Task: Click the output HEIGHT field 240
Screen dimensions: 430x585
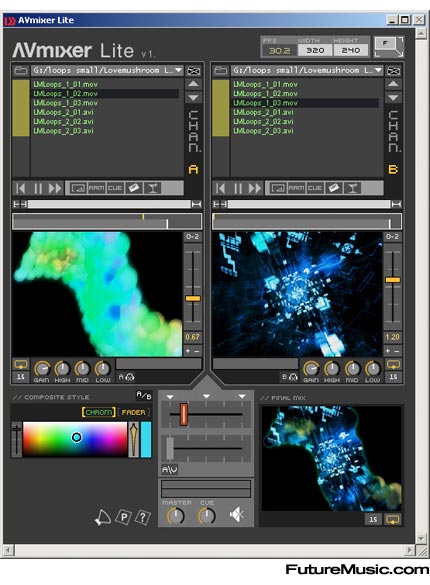Action: 351,50
